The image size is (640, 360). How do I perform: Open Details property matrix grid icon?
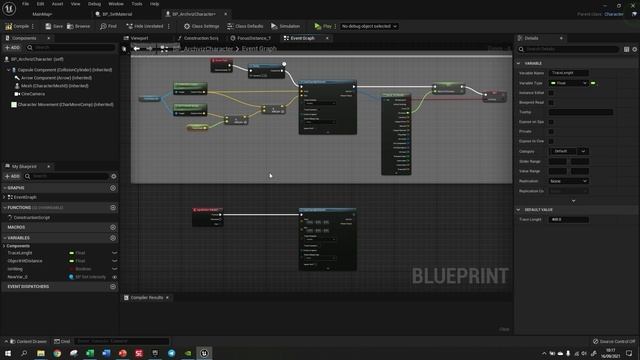click(627, 49)
